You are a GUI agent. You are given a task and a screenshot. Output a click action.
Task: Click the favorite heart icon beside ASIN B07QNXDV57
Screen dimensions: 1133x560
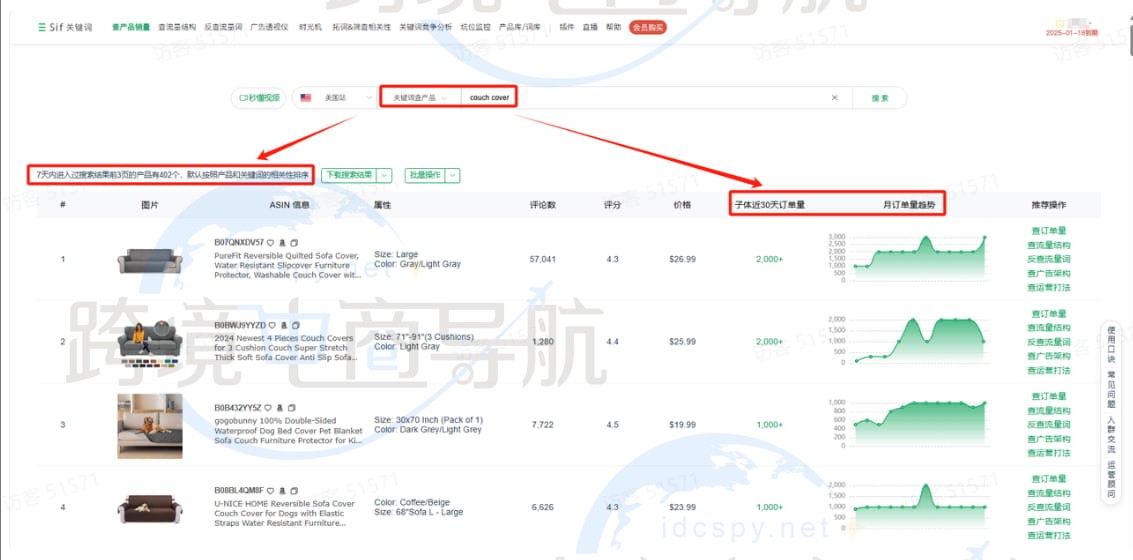pos(270,242)
